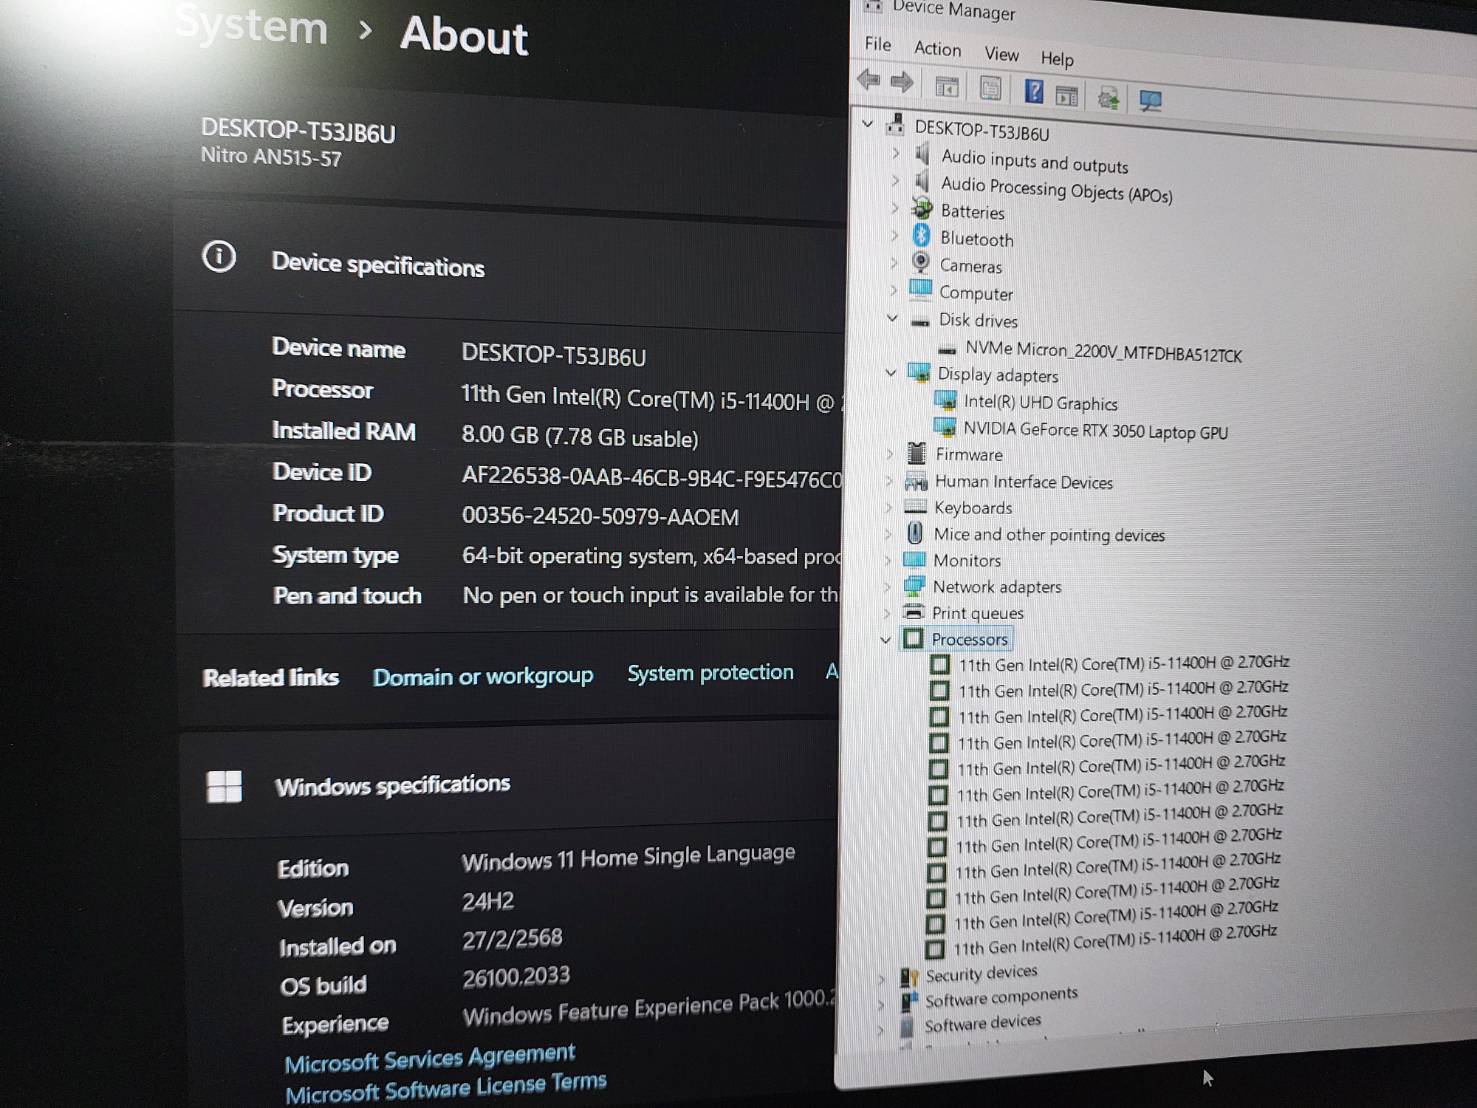This screenshot has width=1477, height=1108.
Task: Collapse the Display adapters node
Action: (891, 372)
